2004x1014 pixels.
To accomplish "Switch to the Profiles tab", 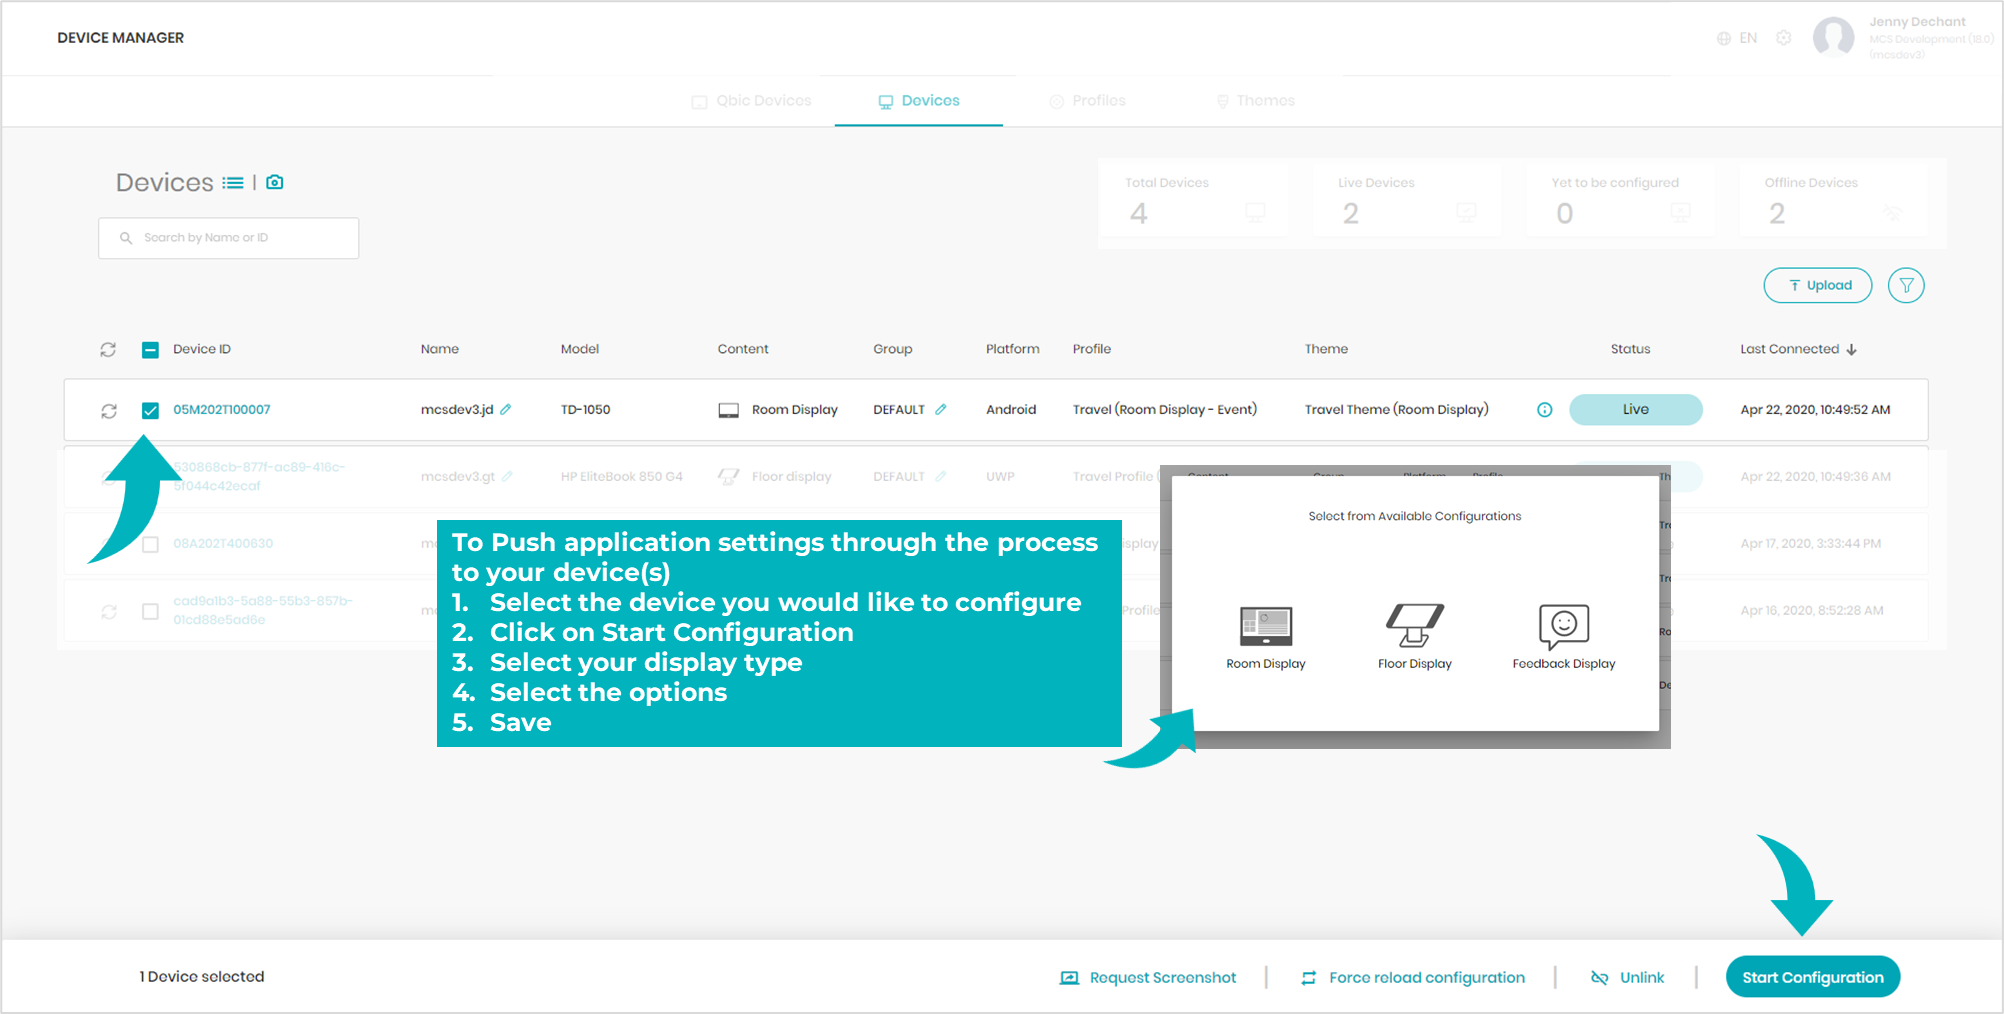I will (x=1087, y=101).
